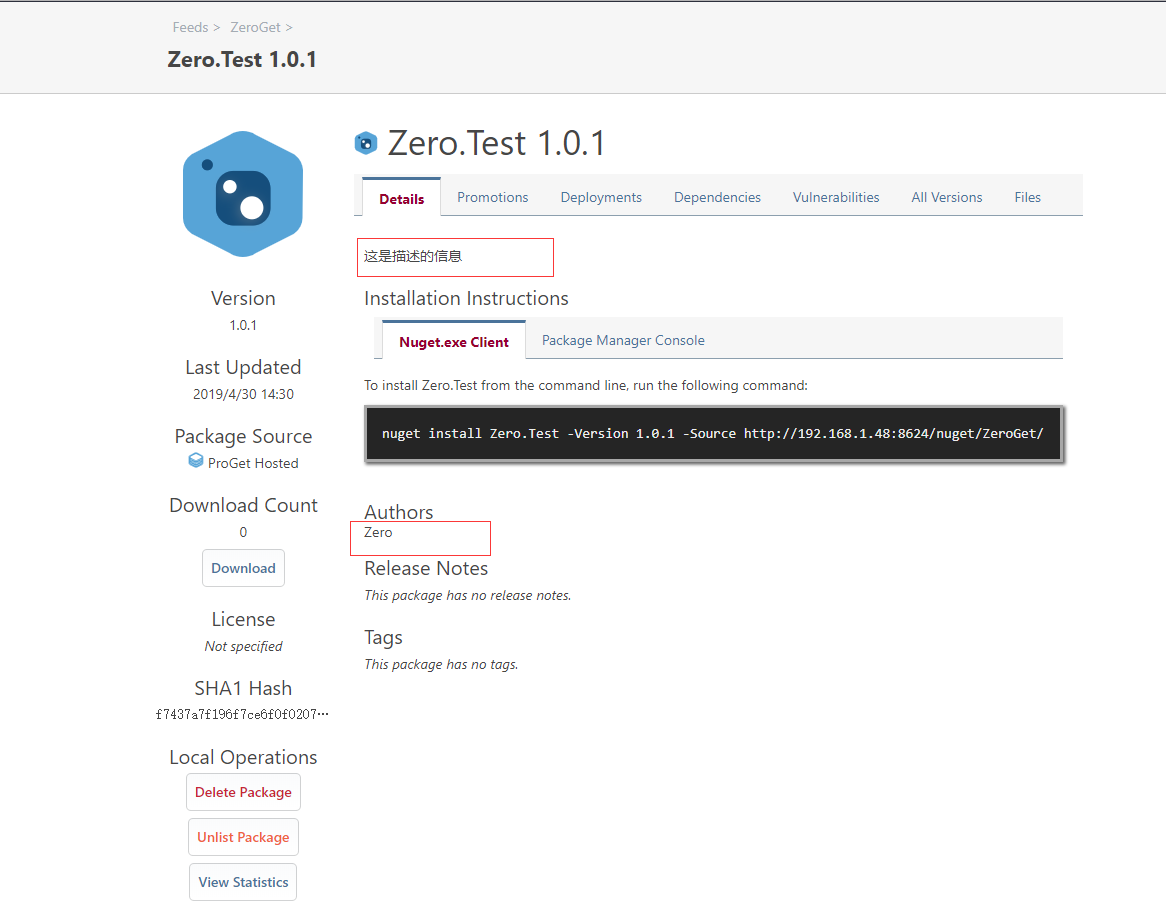The image size is (1166, 910).
Task: View the Dependencies tab
Action: (x=717, y=197)
